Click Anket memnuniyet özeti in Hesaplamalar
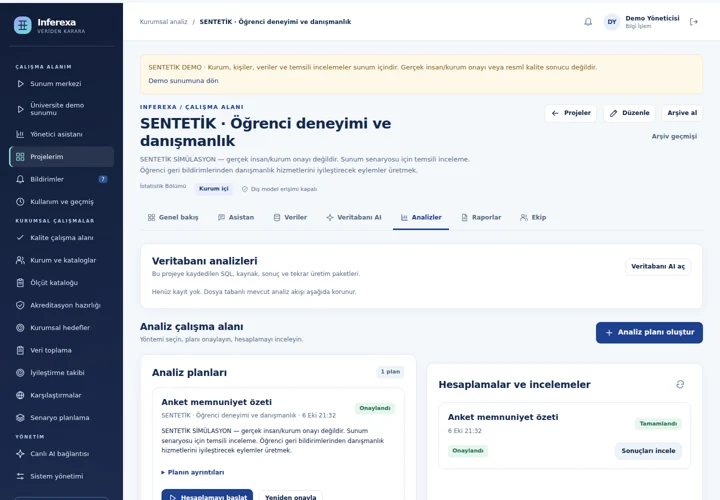The image size is (720, 500). pos(503,417)
